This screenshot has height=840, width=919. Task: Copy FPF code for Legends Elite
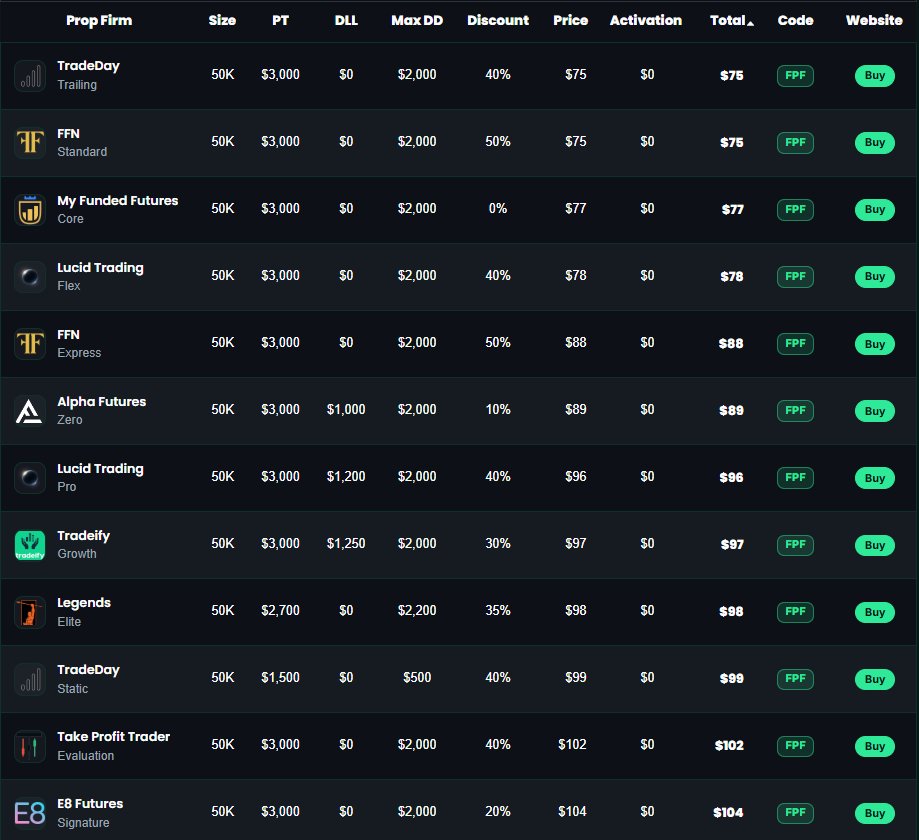tap(795, 611)
